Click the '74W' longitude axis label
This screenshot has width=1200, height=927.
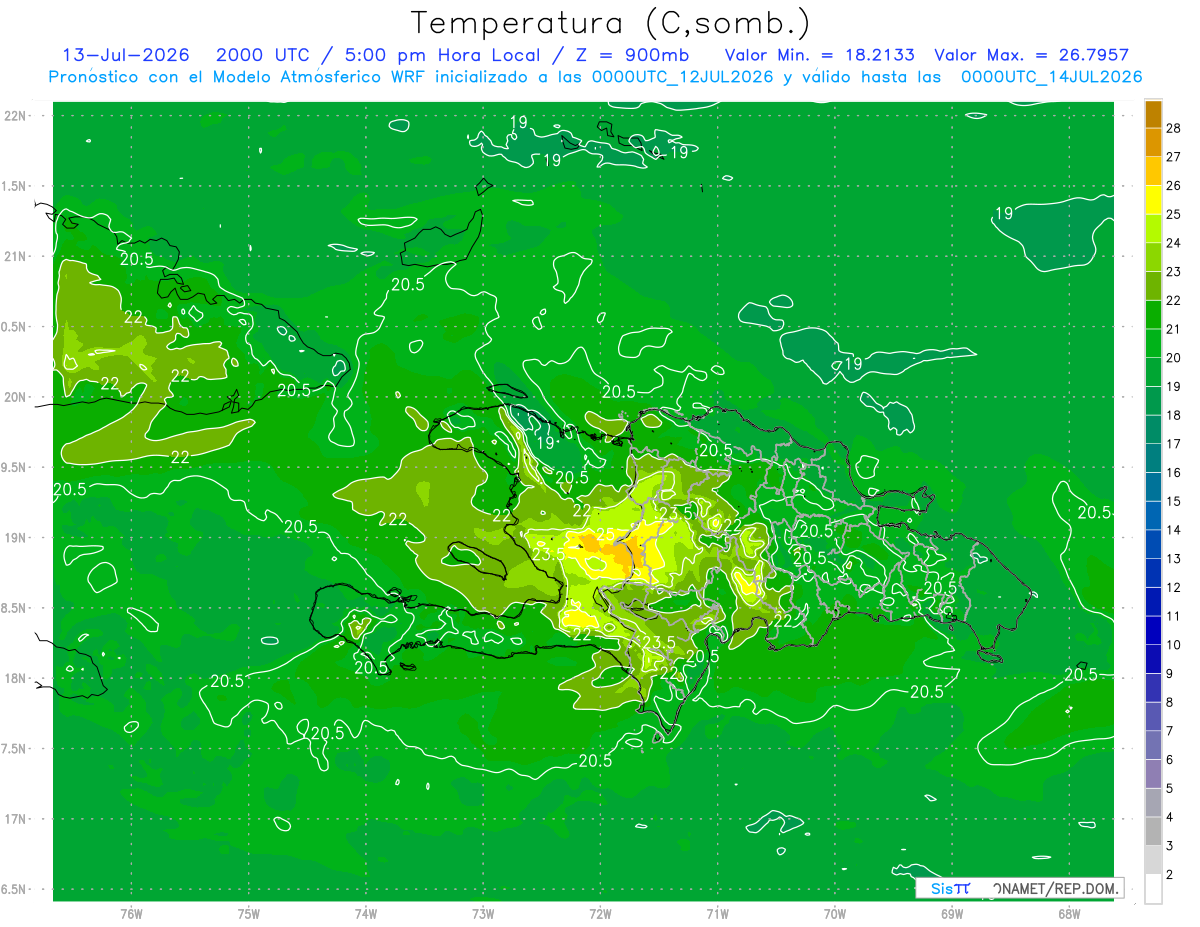(365, 914)
